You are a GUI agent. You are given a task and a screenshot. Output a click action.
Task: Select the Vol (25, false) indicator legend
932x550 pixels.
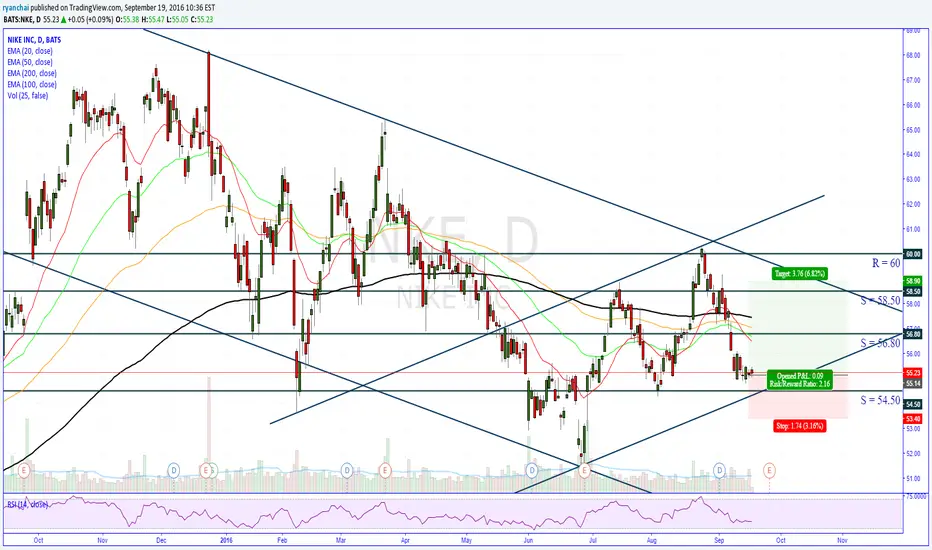click(x=27, y=96)
